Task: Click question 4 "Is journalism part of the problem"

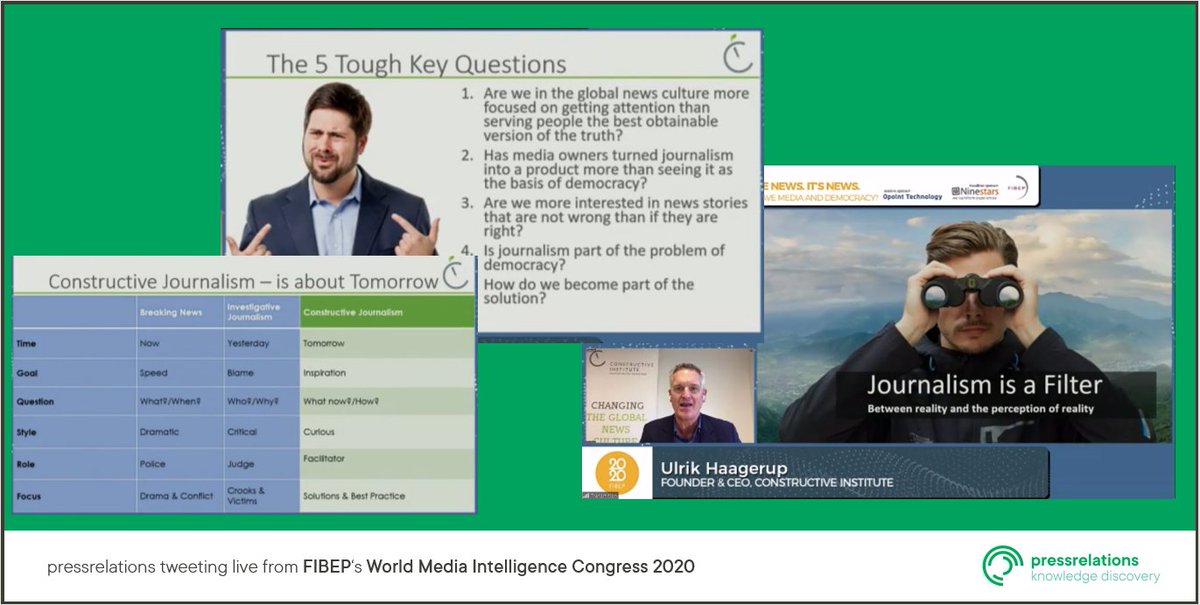Action: [x=594, y=258]
